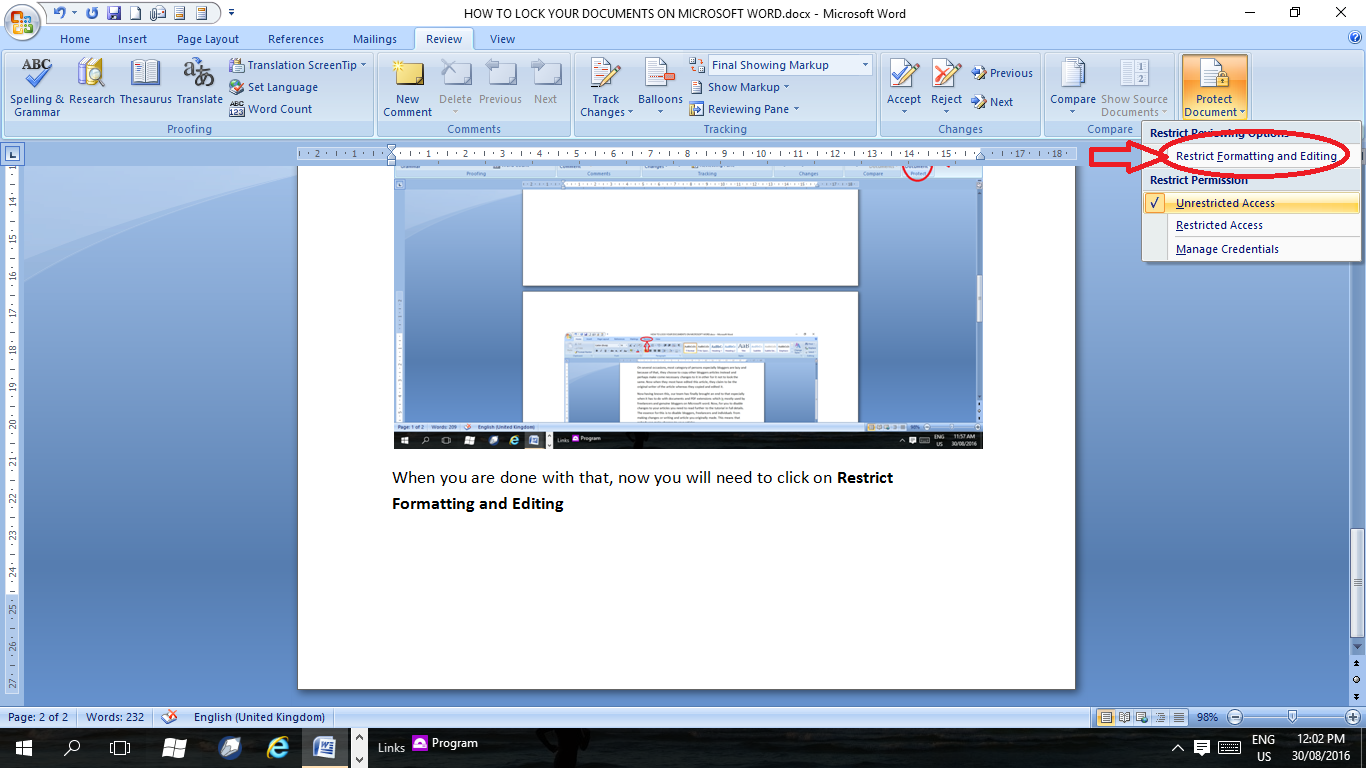
Task: Open Word Count from the ribbon
Action: [x=270, y=109]
